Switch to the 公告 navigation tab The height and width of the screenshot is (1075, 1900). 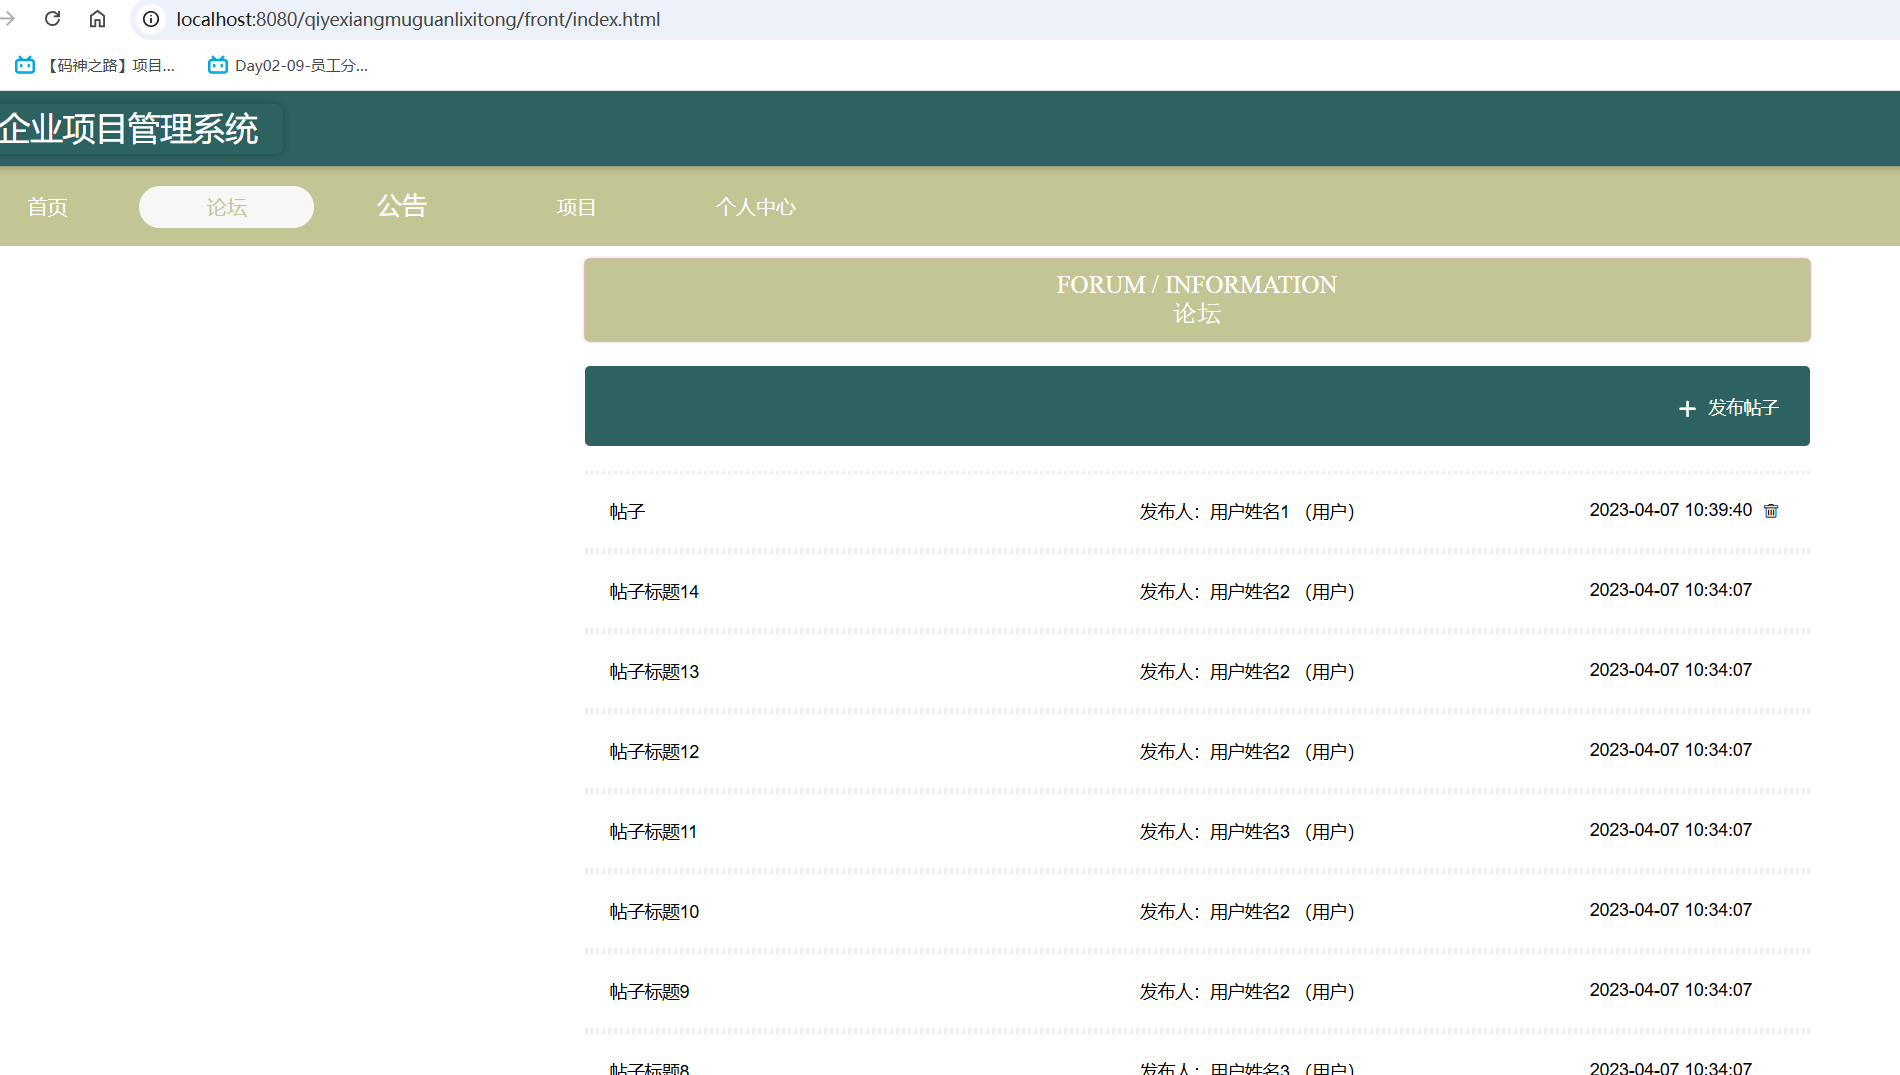click(402, 206)
